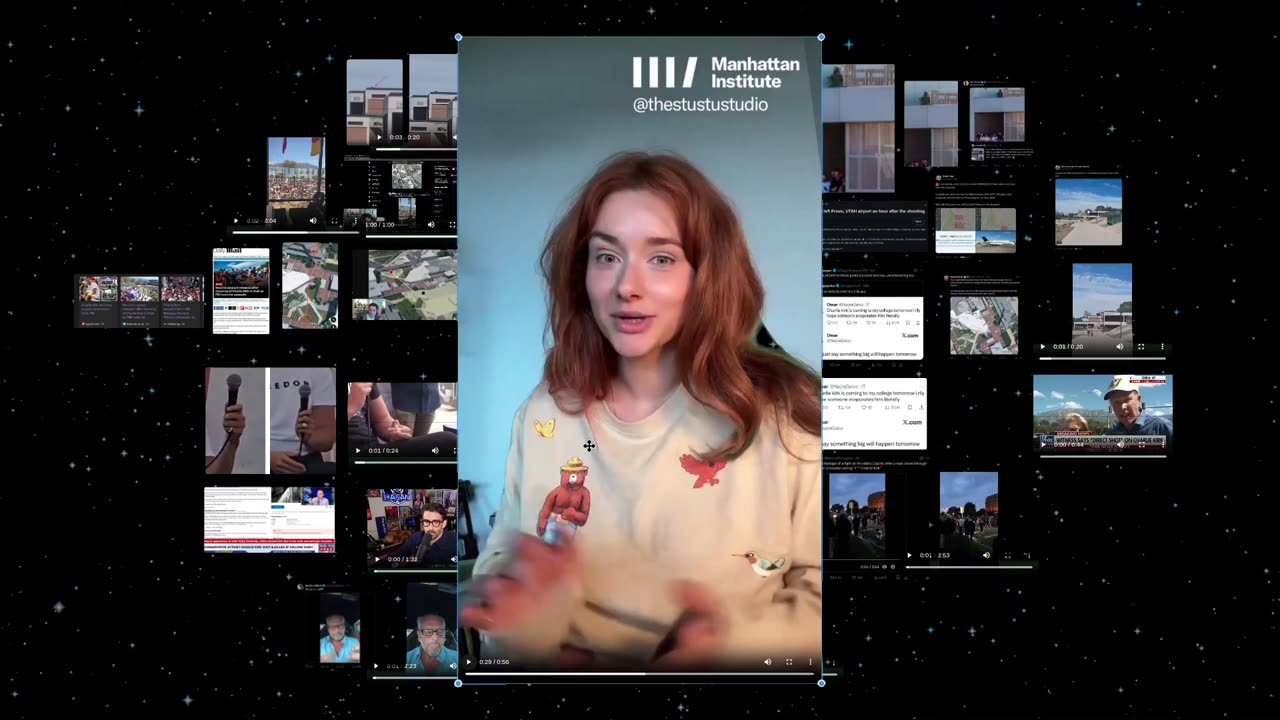The image size is (1280, 720).
Task: Mute the main center video
Action: (768, 662)
